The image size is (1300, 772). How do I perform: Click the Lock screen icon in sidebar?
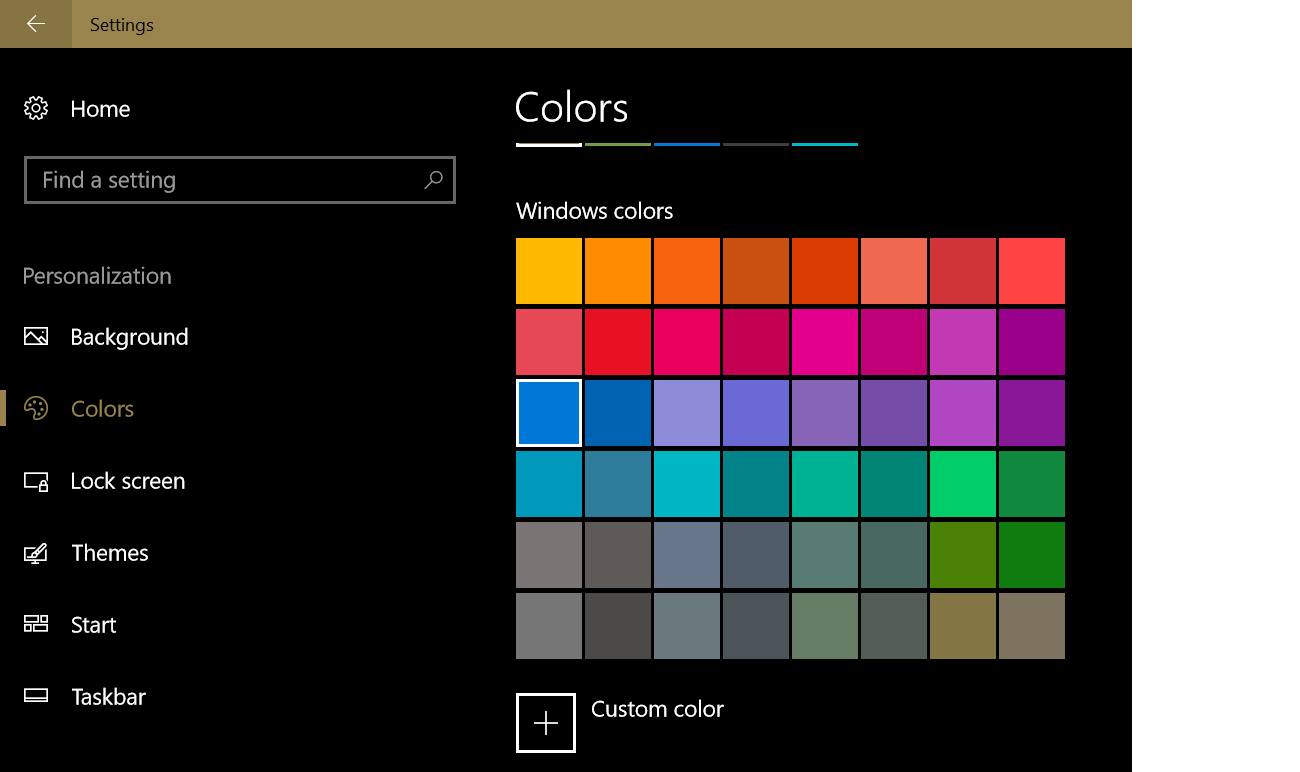(x=36, y=481)
